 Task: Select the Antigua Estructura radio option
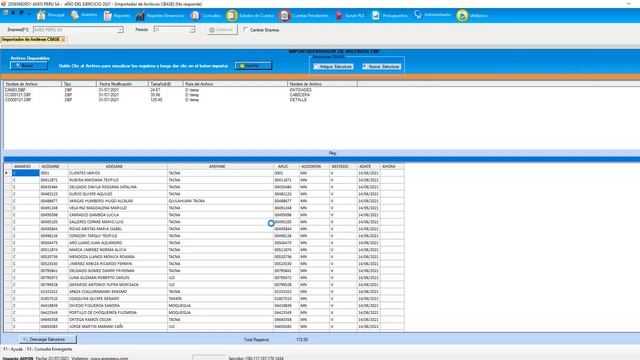tap(333, 66)
